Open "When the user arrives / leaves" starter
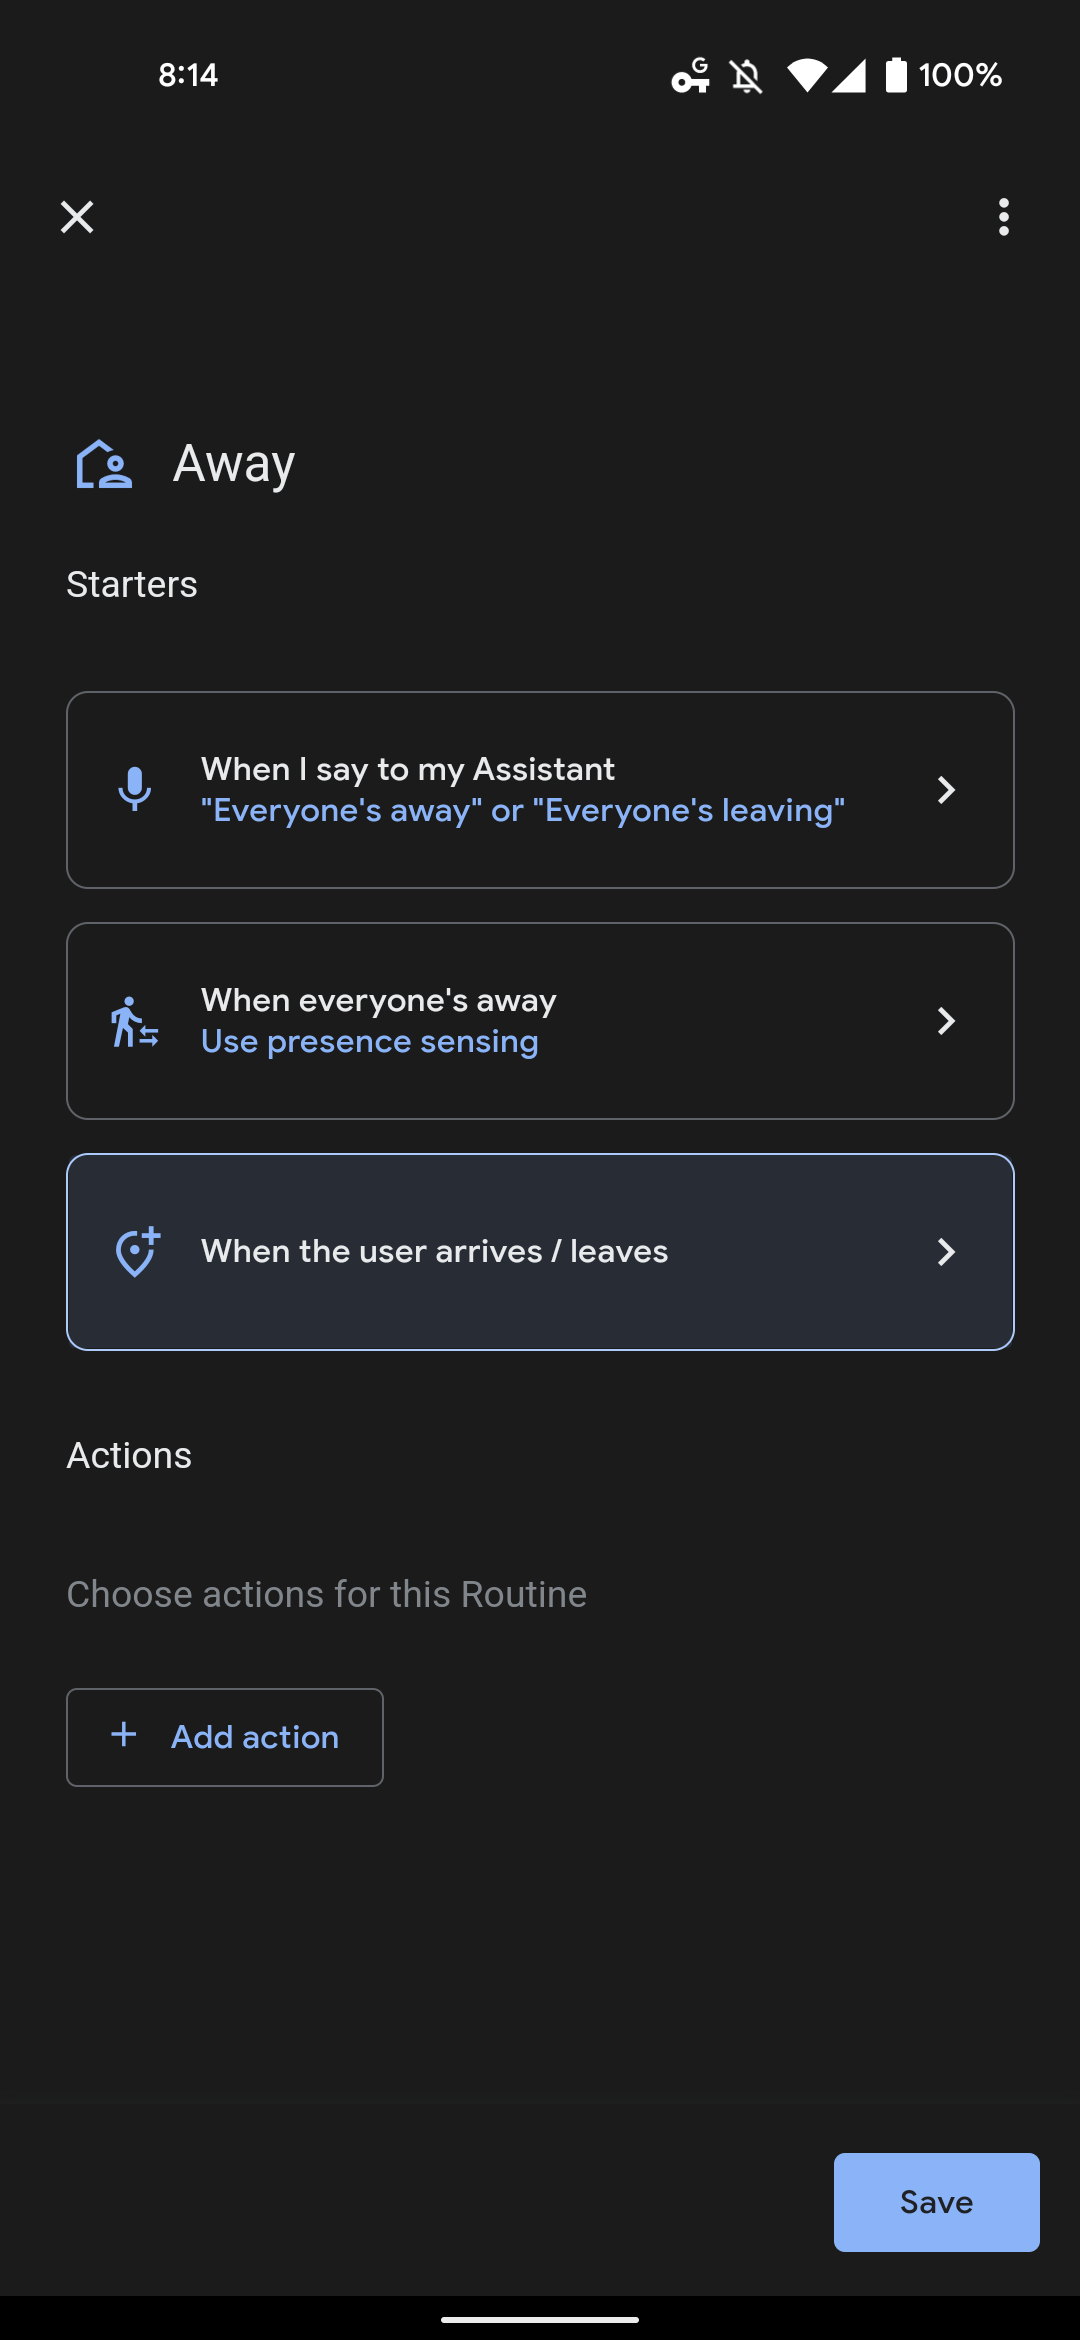The height and width of the screenshot is (2340, 1080). [x=540, y=1252]
